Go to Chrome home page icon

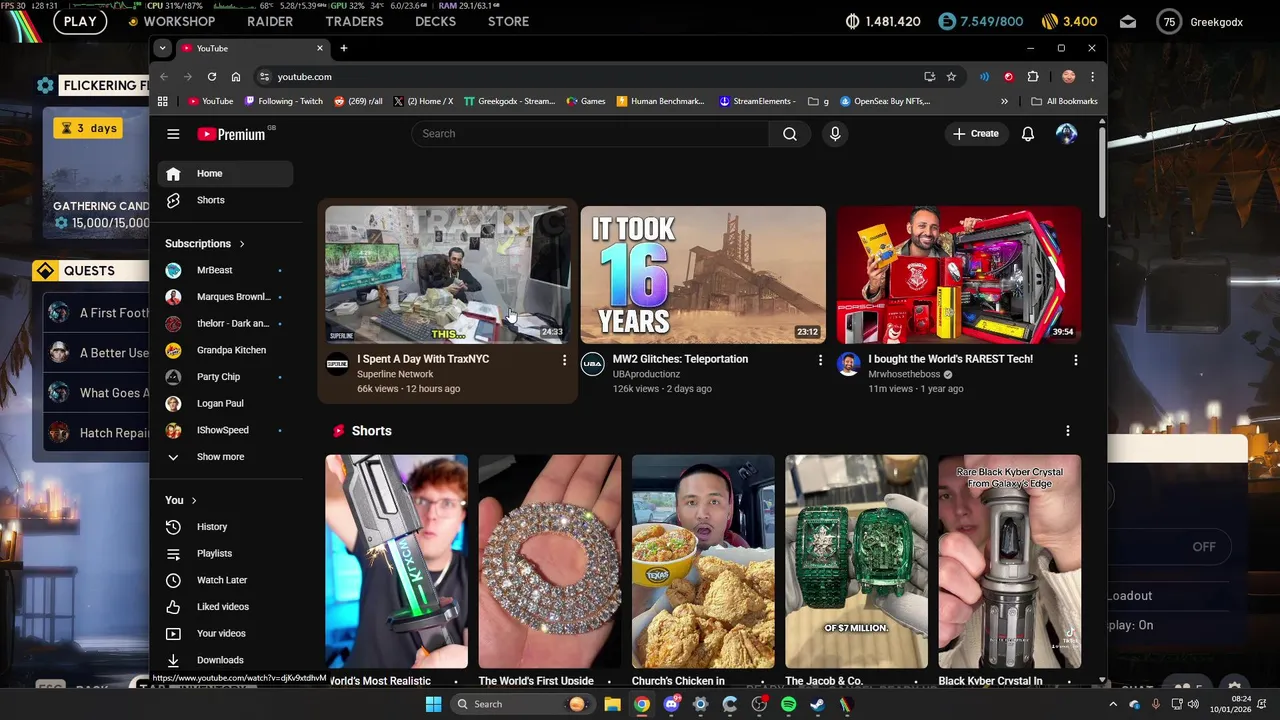pos(236,77)
